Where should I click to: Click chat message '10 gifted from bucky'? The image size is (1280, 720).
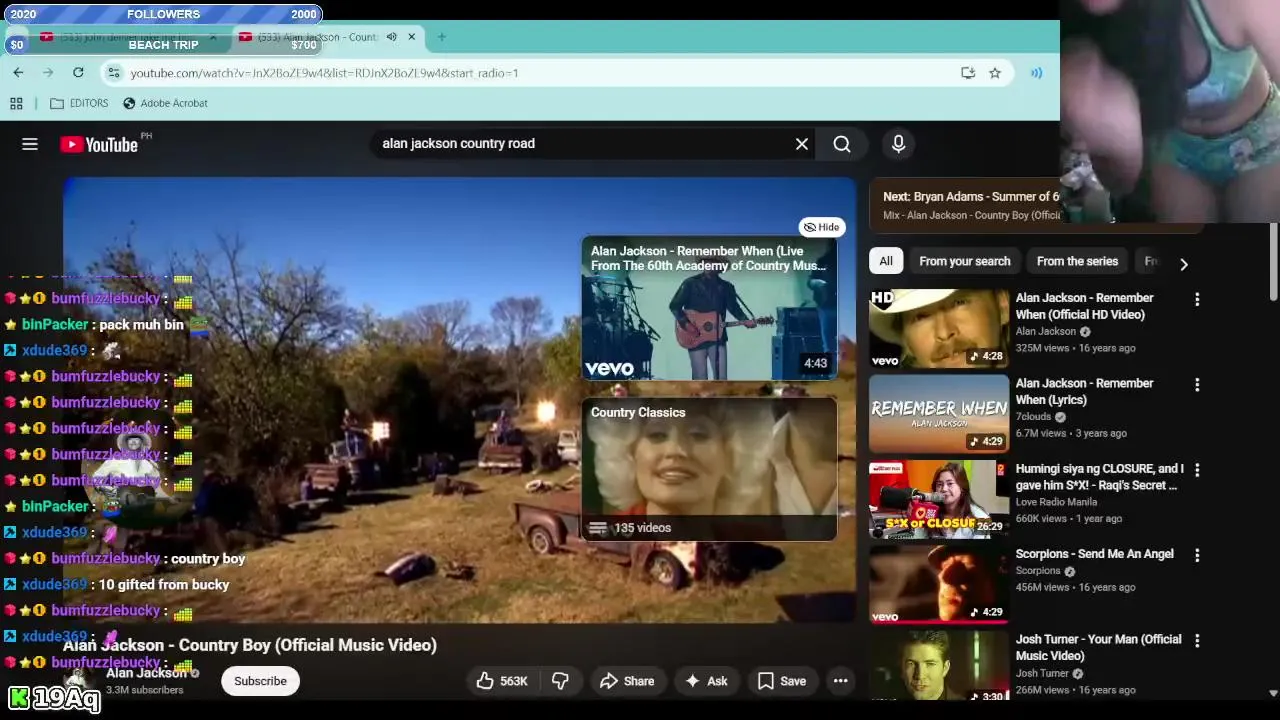click(x=164, y=584)
